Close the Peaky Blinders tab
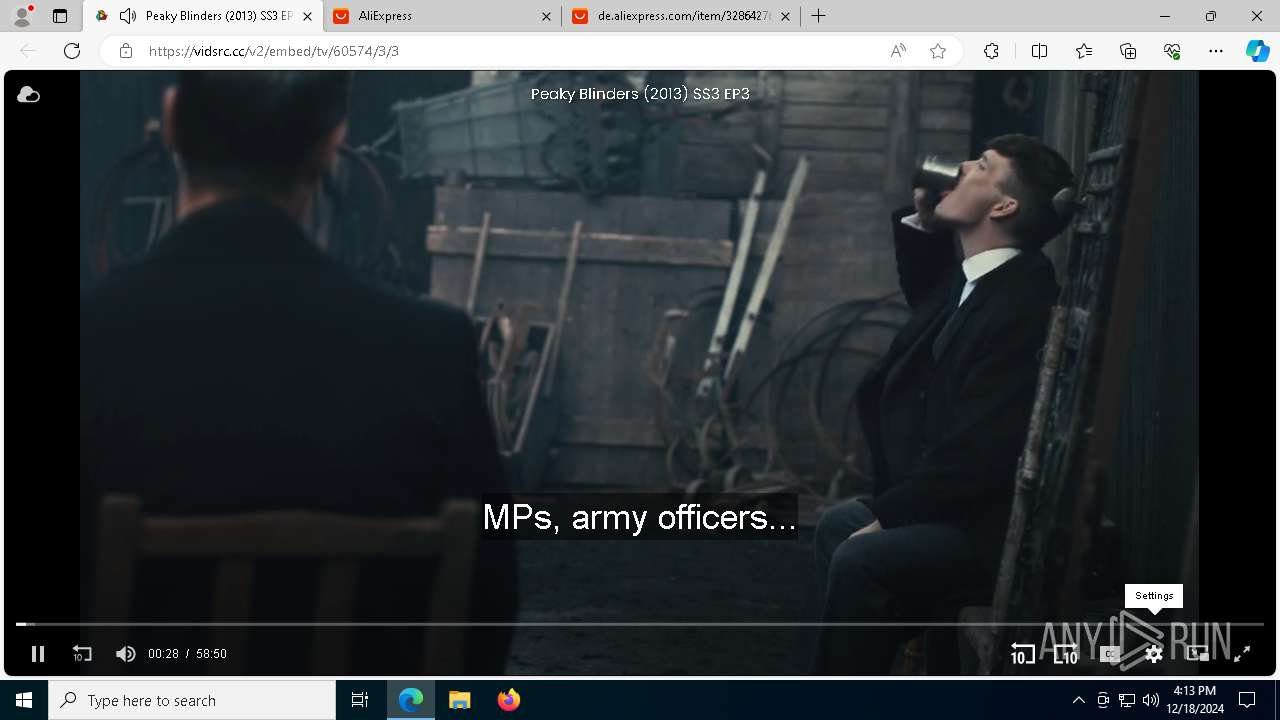 [308, 16]
